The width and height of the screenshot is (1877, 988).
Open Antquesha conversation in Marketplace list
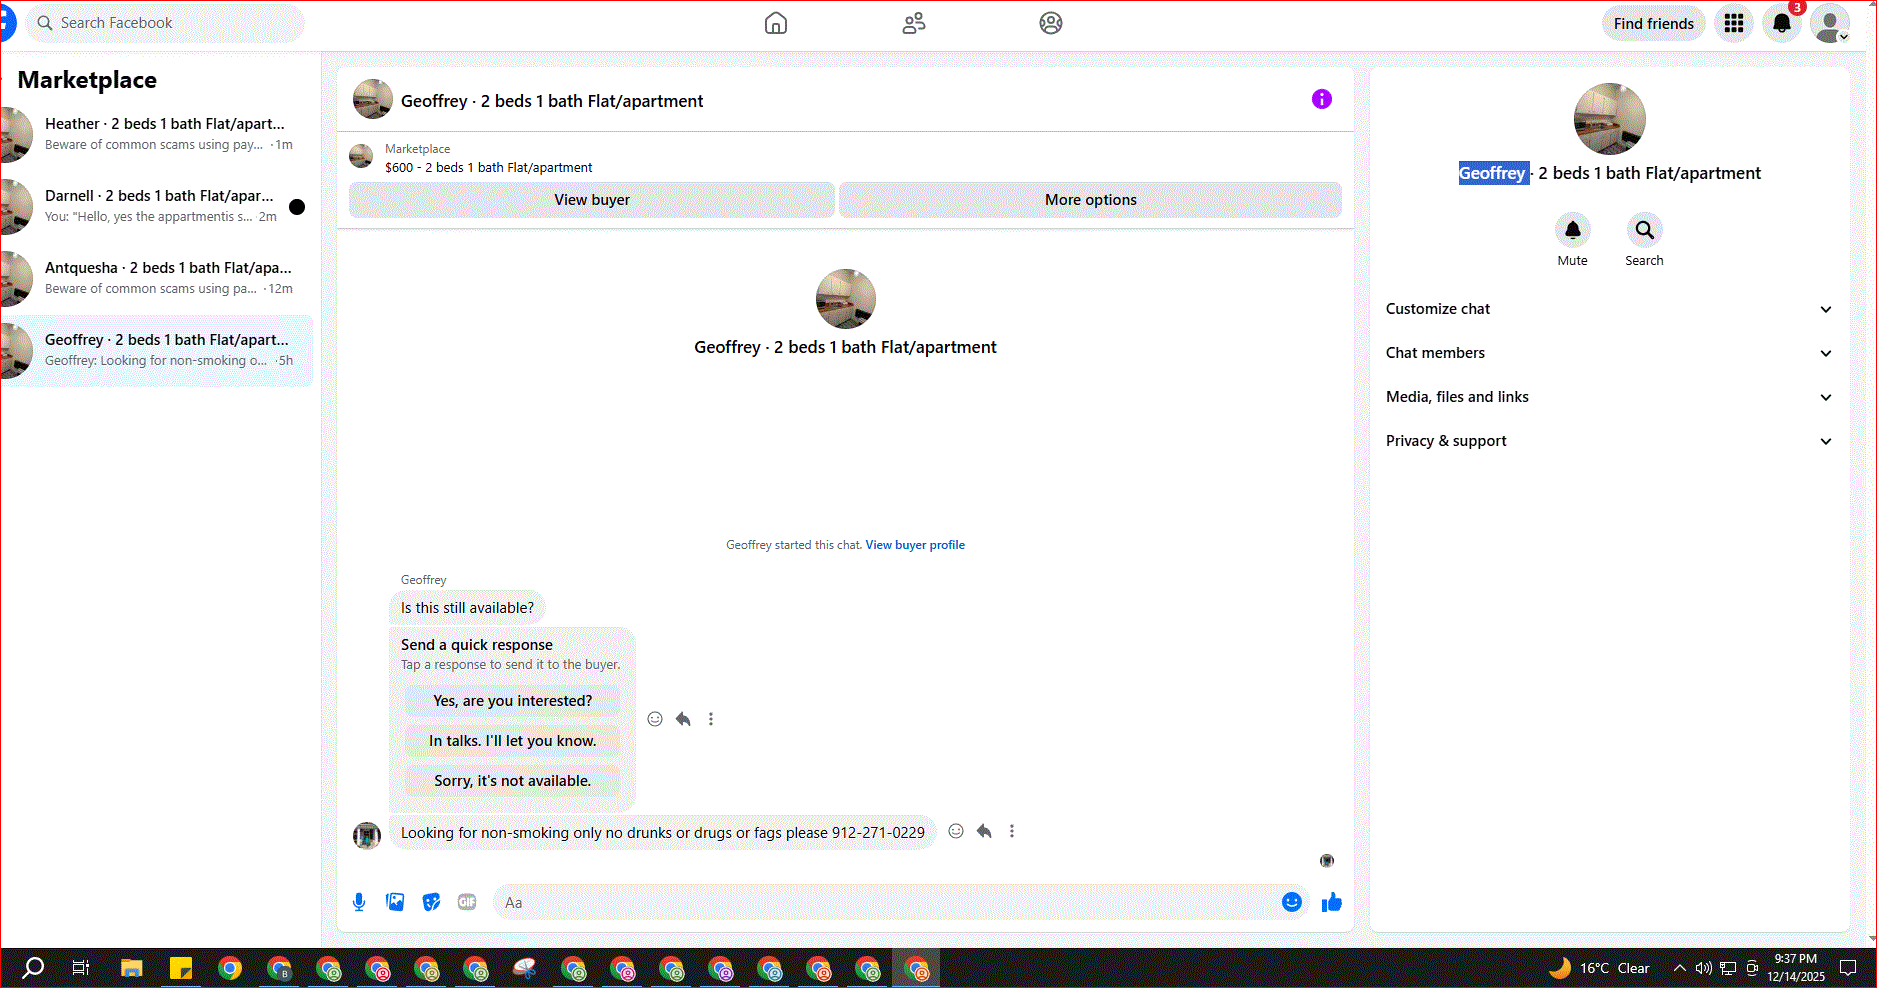[x=157, y=278]
